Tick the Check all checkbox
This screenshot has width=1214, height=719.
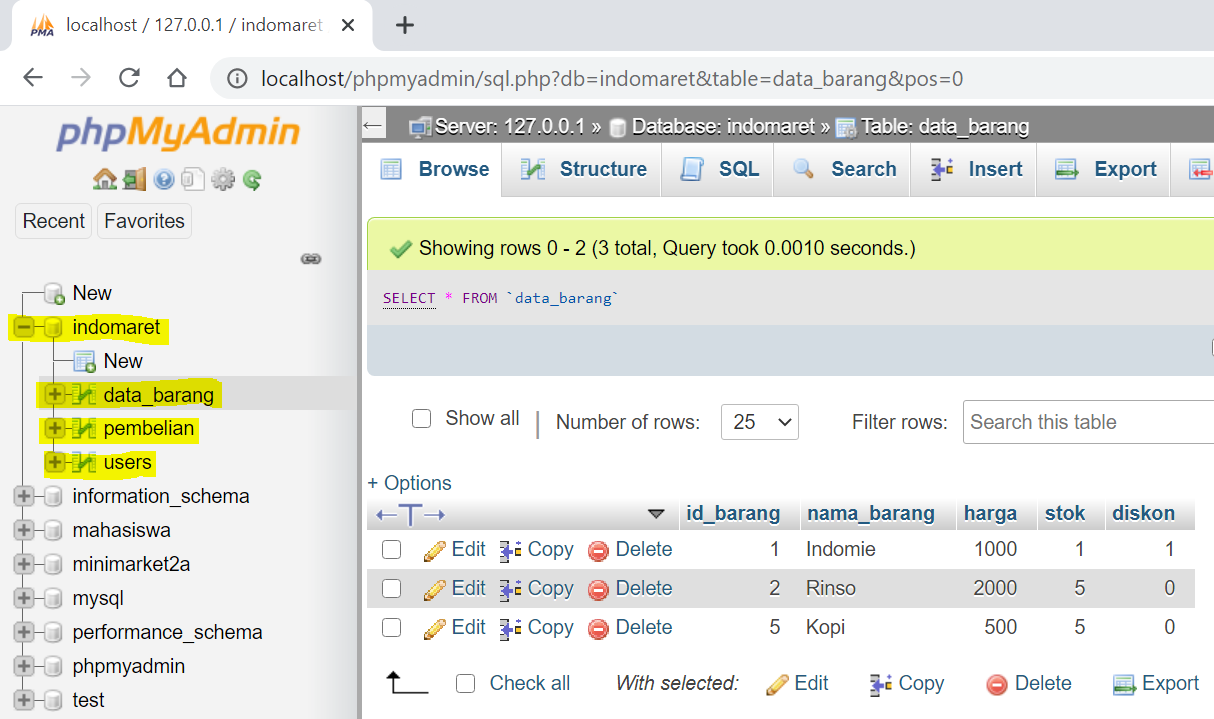465,684
